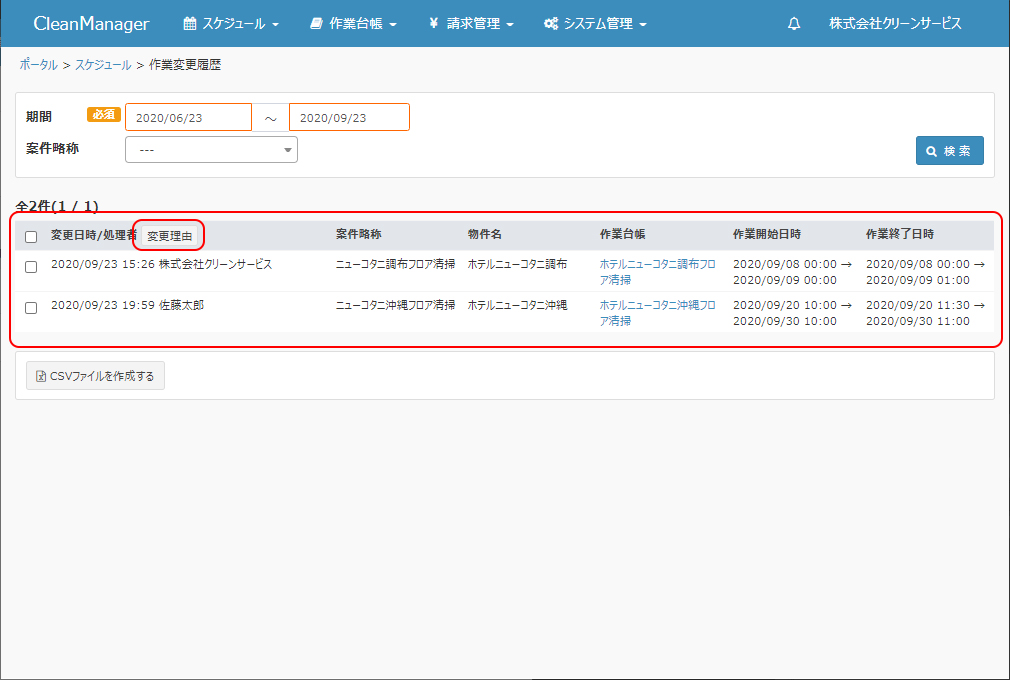Expand the システム管理 dropdown menu
This screenshot has height=680, width=1010.
tap(595, 24)
